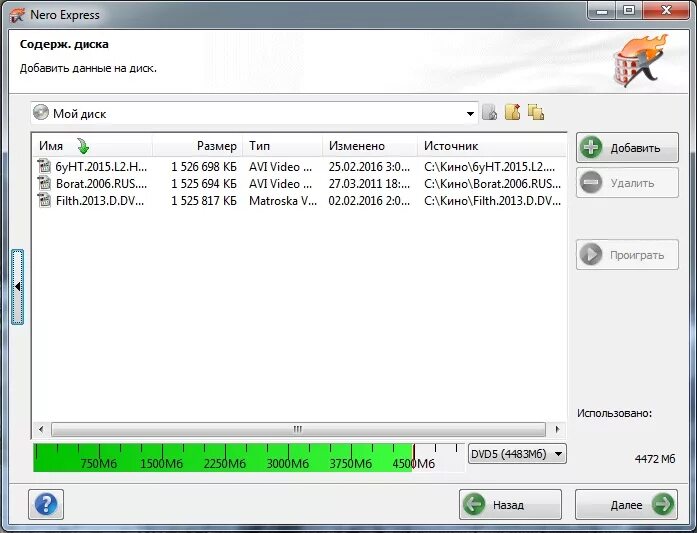Click the Nero Express title bar icon
This screenshot has height=533, width=697.
[x=17, y=15]
